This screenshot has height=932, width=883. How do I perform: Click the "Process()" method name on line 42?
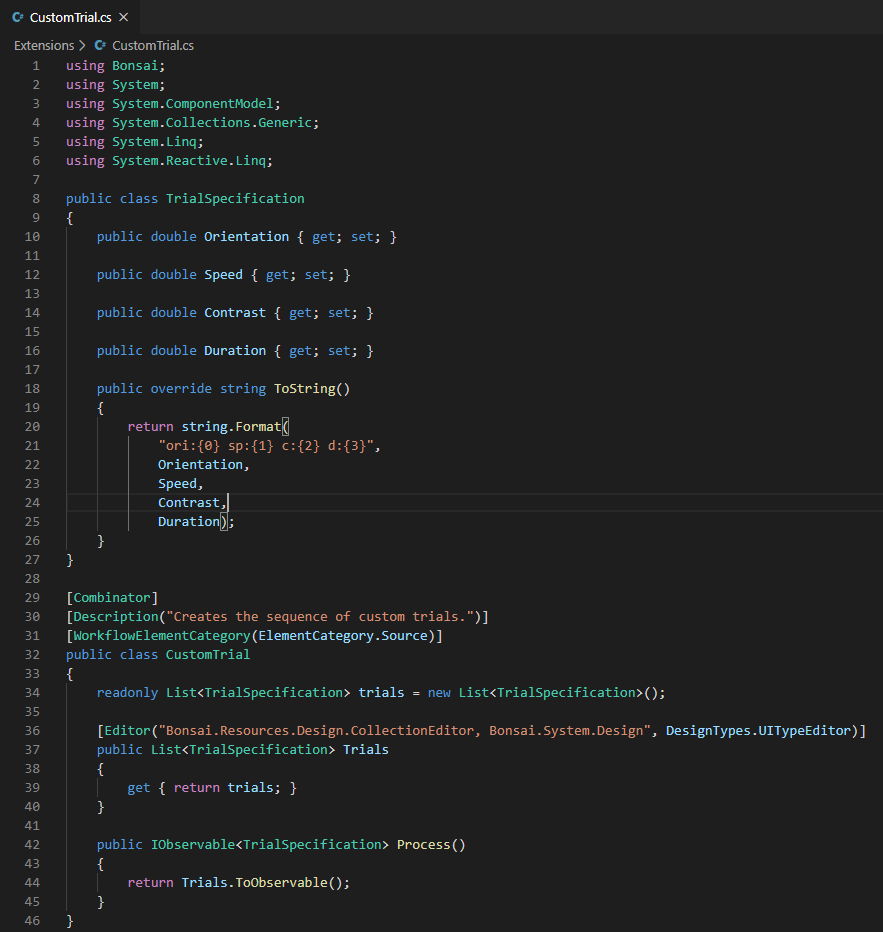(431, 845)
